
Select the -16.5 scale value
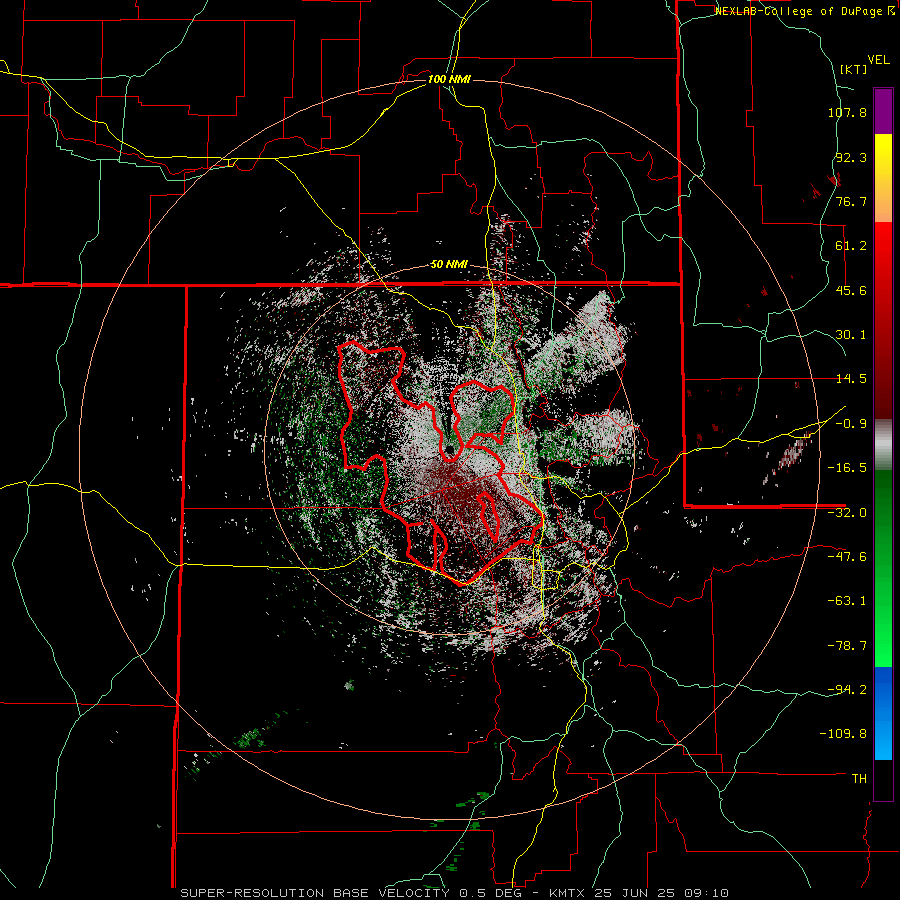click(847, 468)
